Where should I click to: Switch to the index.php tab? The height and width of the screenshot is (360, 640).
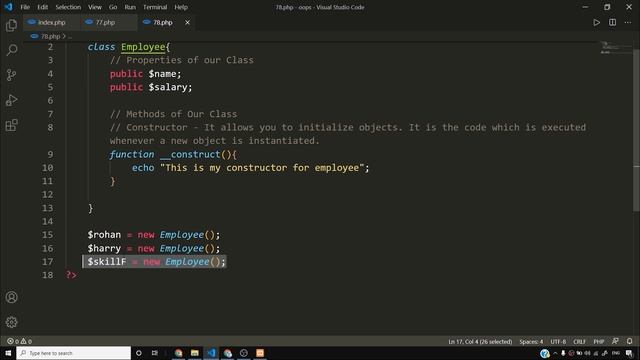tap(51, 22)
